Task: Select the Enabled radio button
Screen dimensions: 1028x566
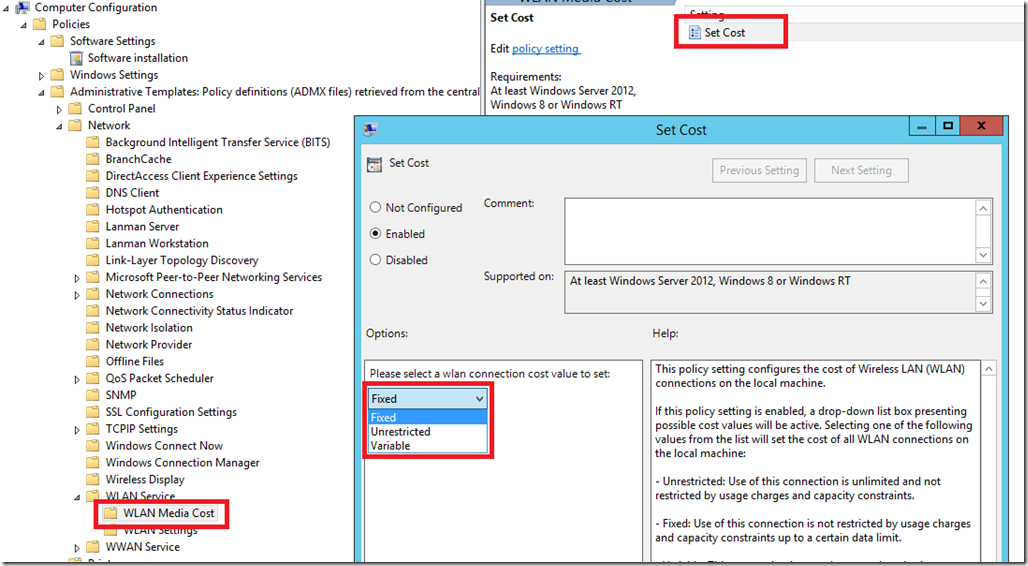Action: pyautogui.click(x=376, y=234)
